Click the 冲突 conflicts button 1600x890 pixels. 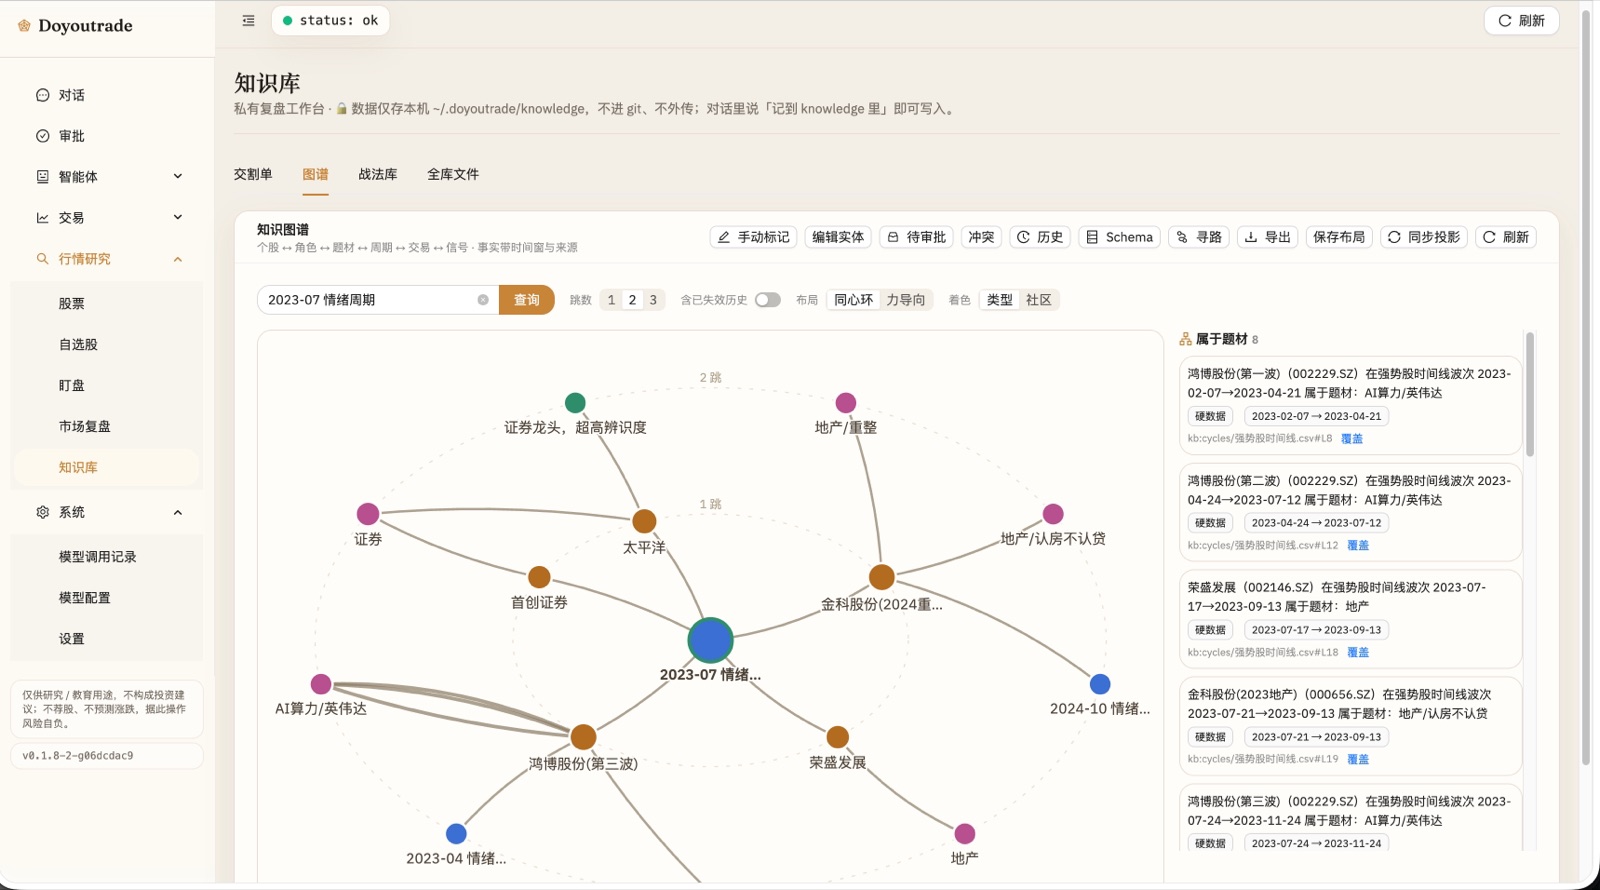tap(981, 237)
